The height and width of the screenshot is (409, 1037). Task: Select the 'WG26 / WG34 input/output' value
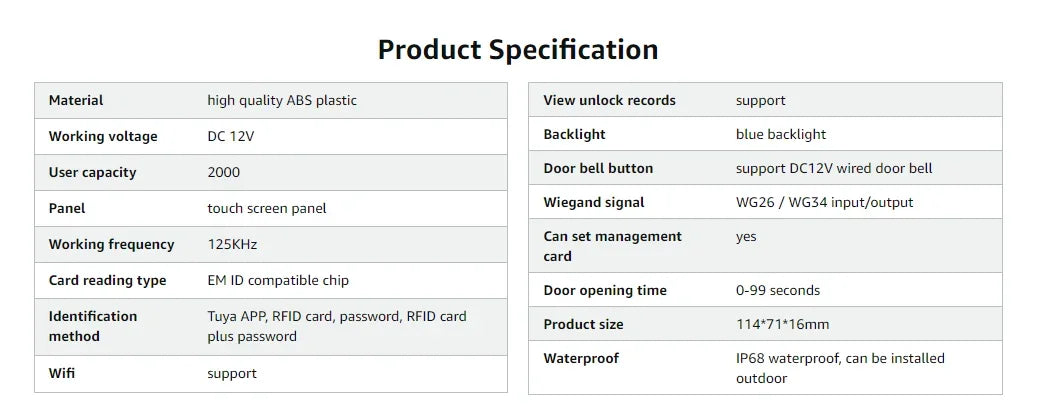[824, 202]
